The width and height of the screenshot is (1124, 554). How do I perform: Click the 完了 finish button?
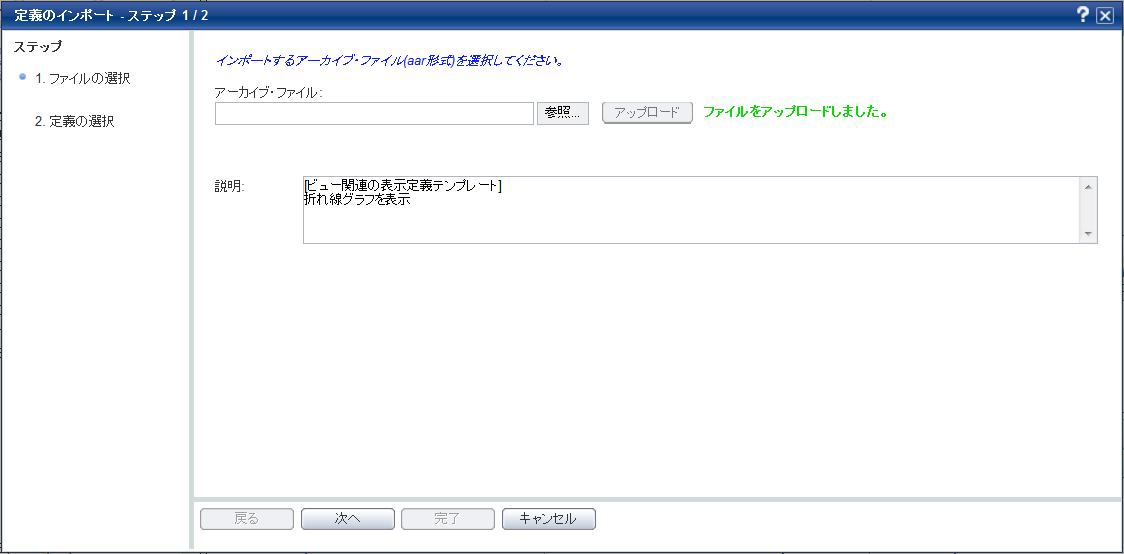point(448,519)
